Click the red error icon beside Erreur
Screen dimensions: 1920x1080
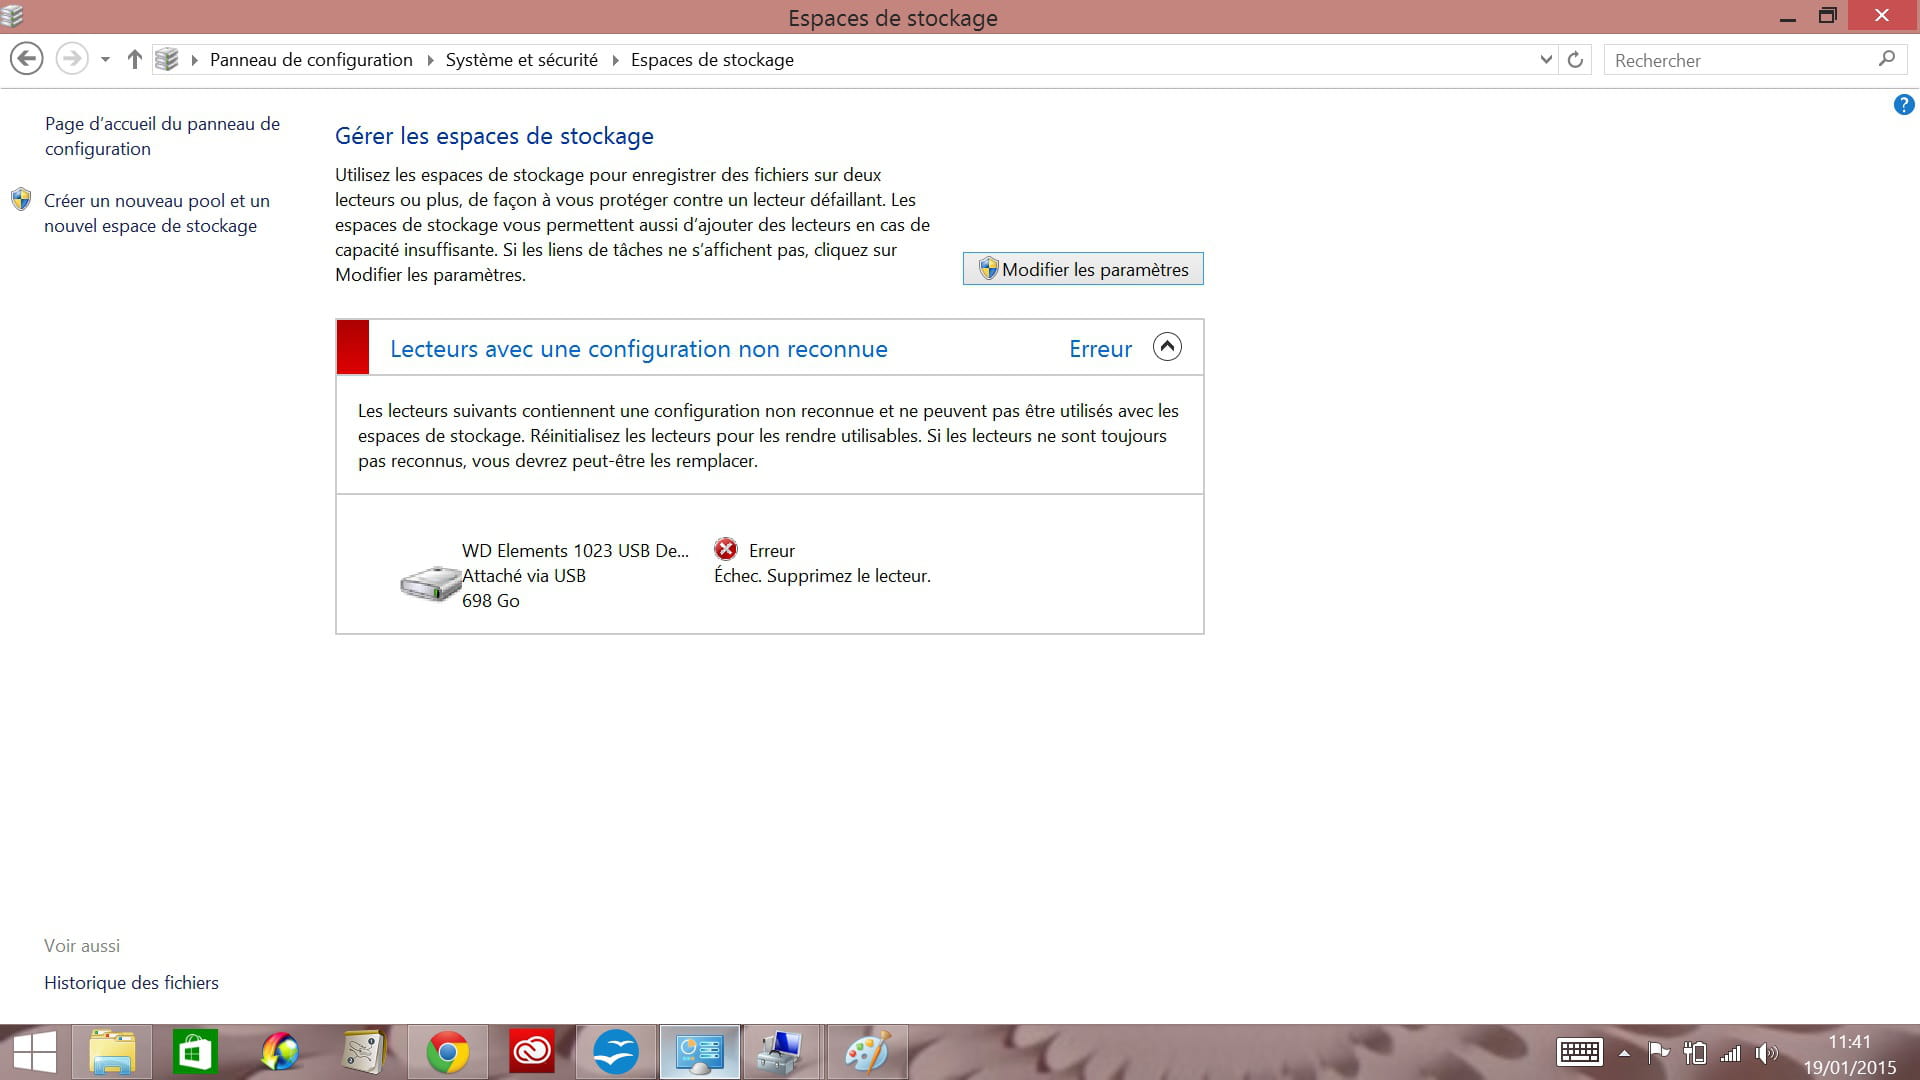726,549
